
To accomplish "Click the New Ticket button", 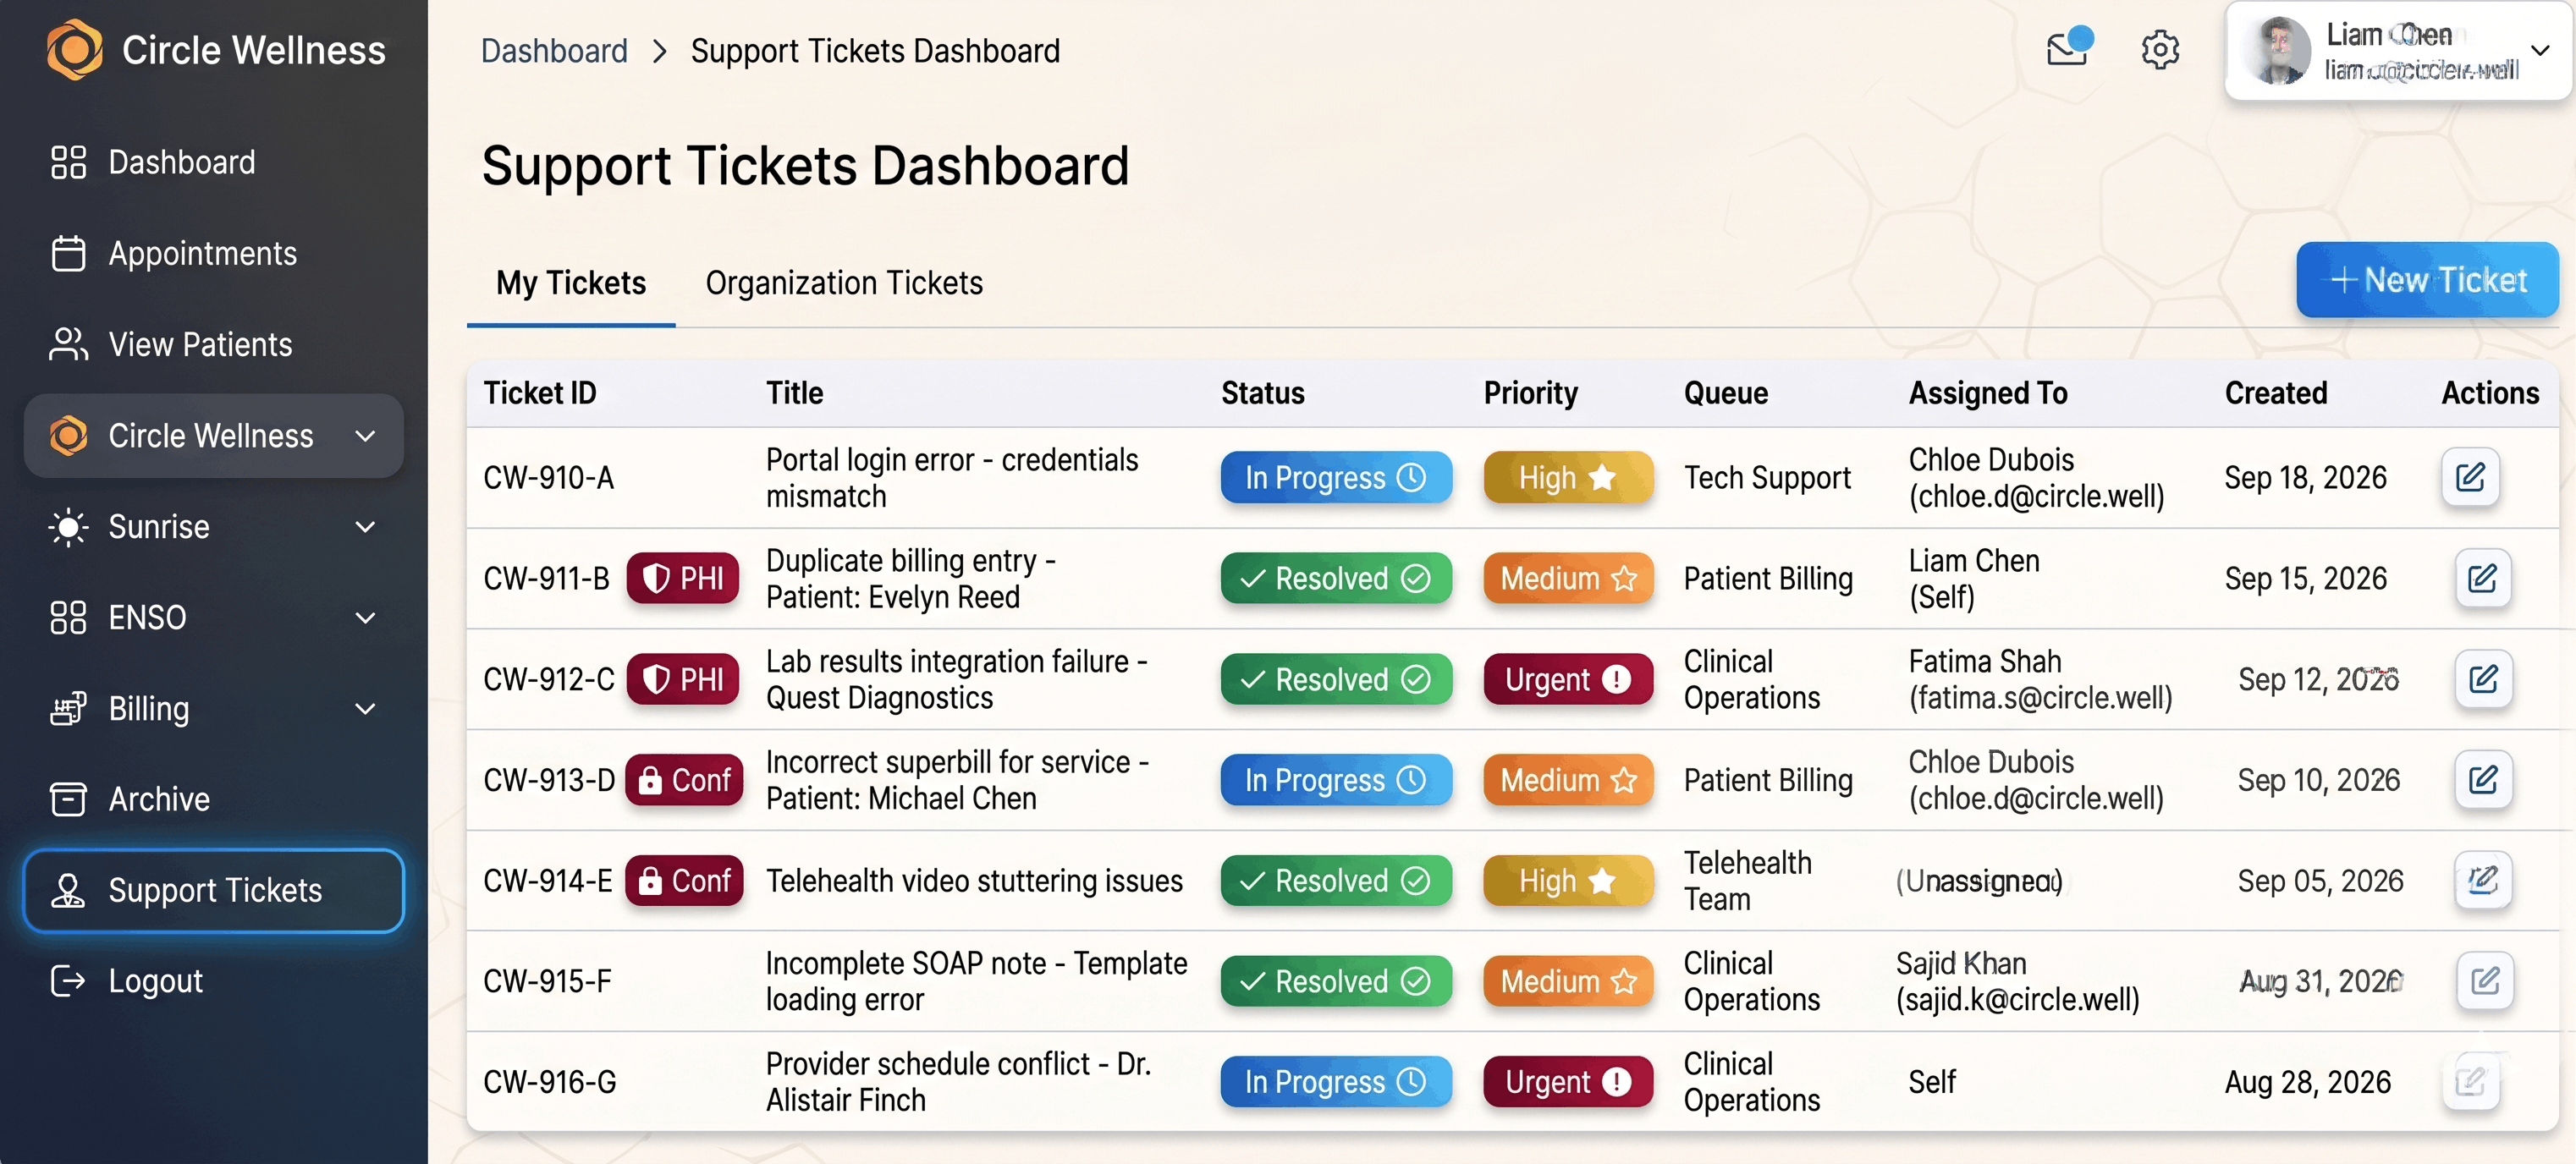I will [x=2427, y=280].
